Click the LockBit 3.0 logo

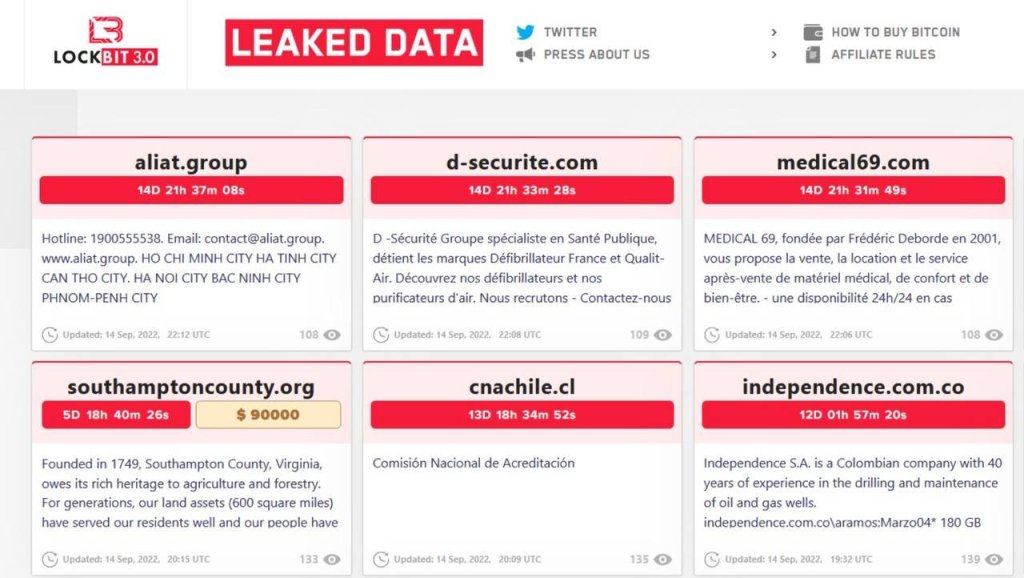point(105,42)
